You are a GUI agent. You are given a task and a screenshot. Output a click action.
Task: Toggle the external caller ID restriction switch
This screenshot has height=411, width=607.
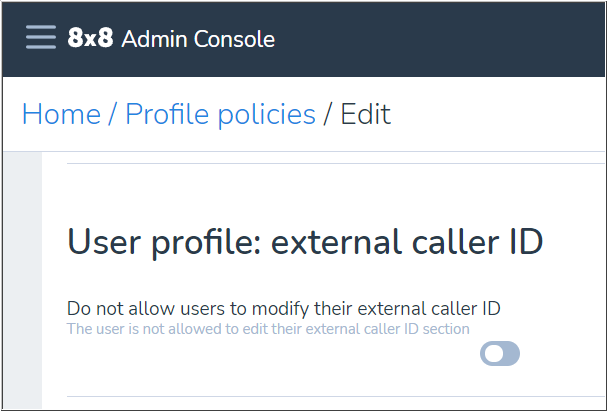(500, 353)
